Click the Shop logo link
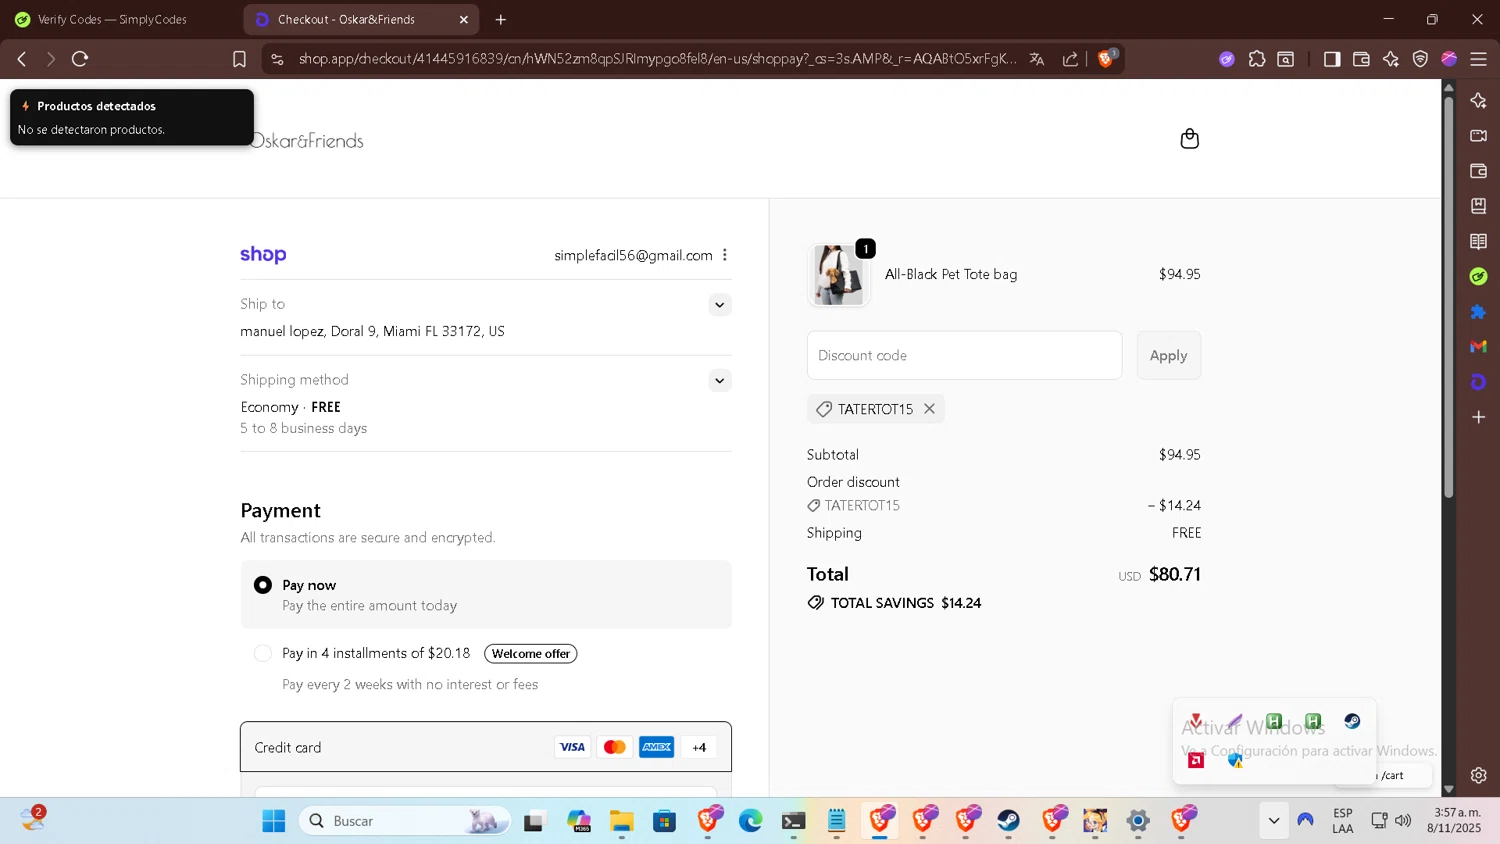The height and width of the screenshot is (844, 1500). (x=263, y=254)
